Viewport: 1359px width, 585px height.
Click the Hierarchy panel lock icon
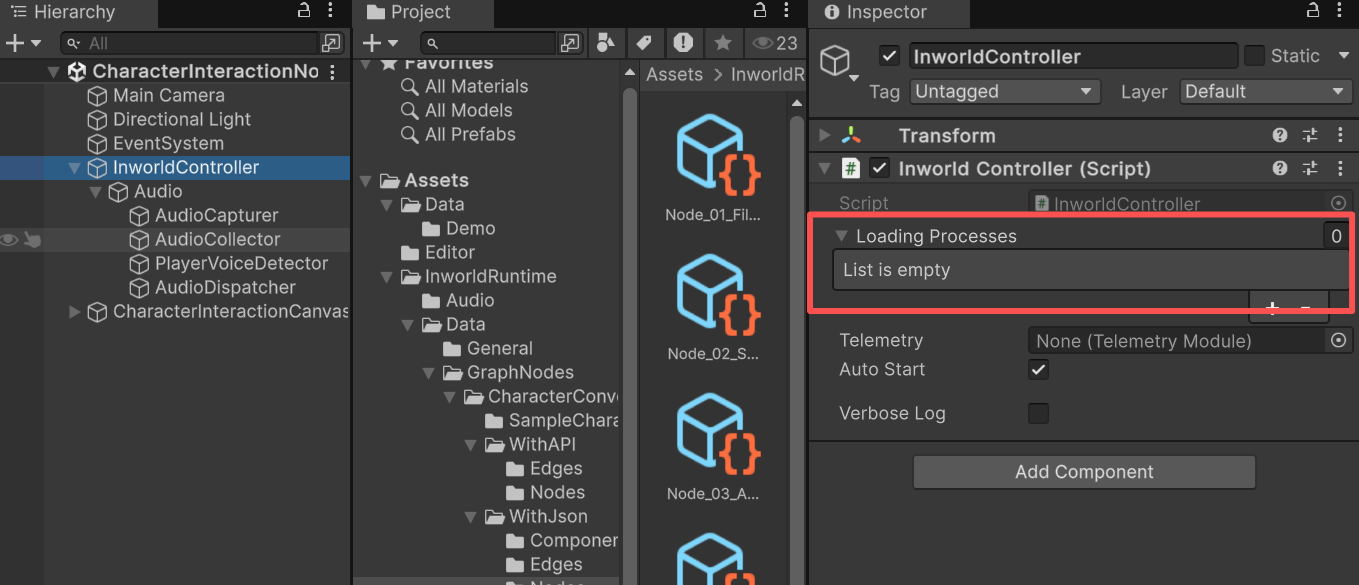pos(304,12)
